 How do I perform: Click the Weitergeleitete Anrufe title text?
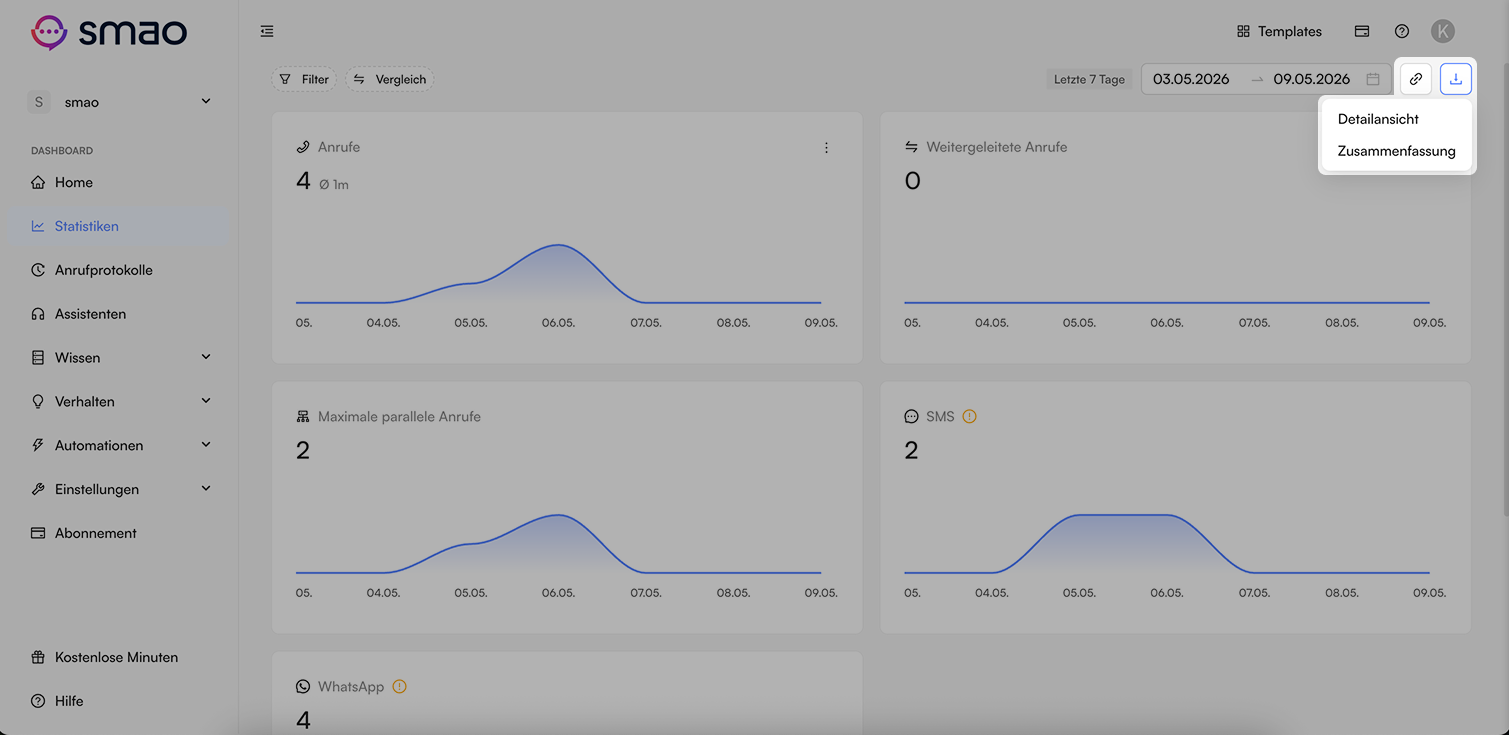997,147
